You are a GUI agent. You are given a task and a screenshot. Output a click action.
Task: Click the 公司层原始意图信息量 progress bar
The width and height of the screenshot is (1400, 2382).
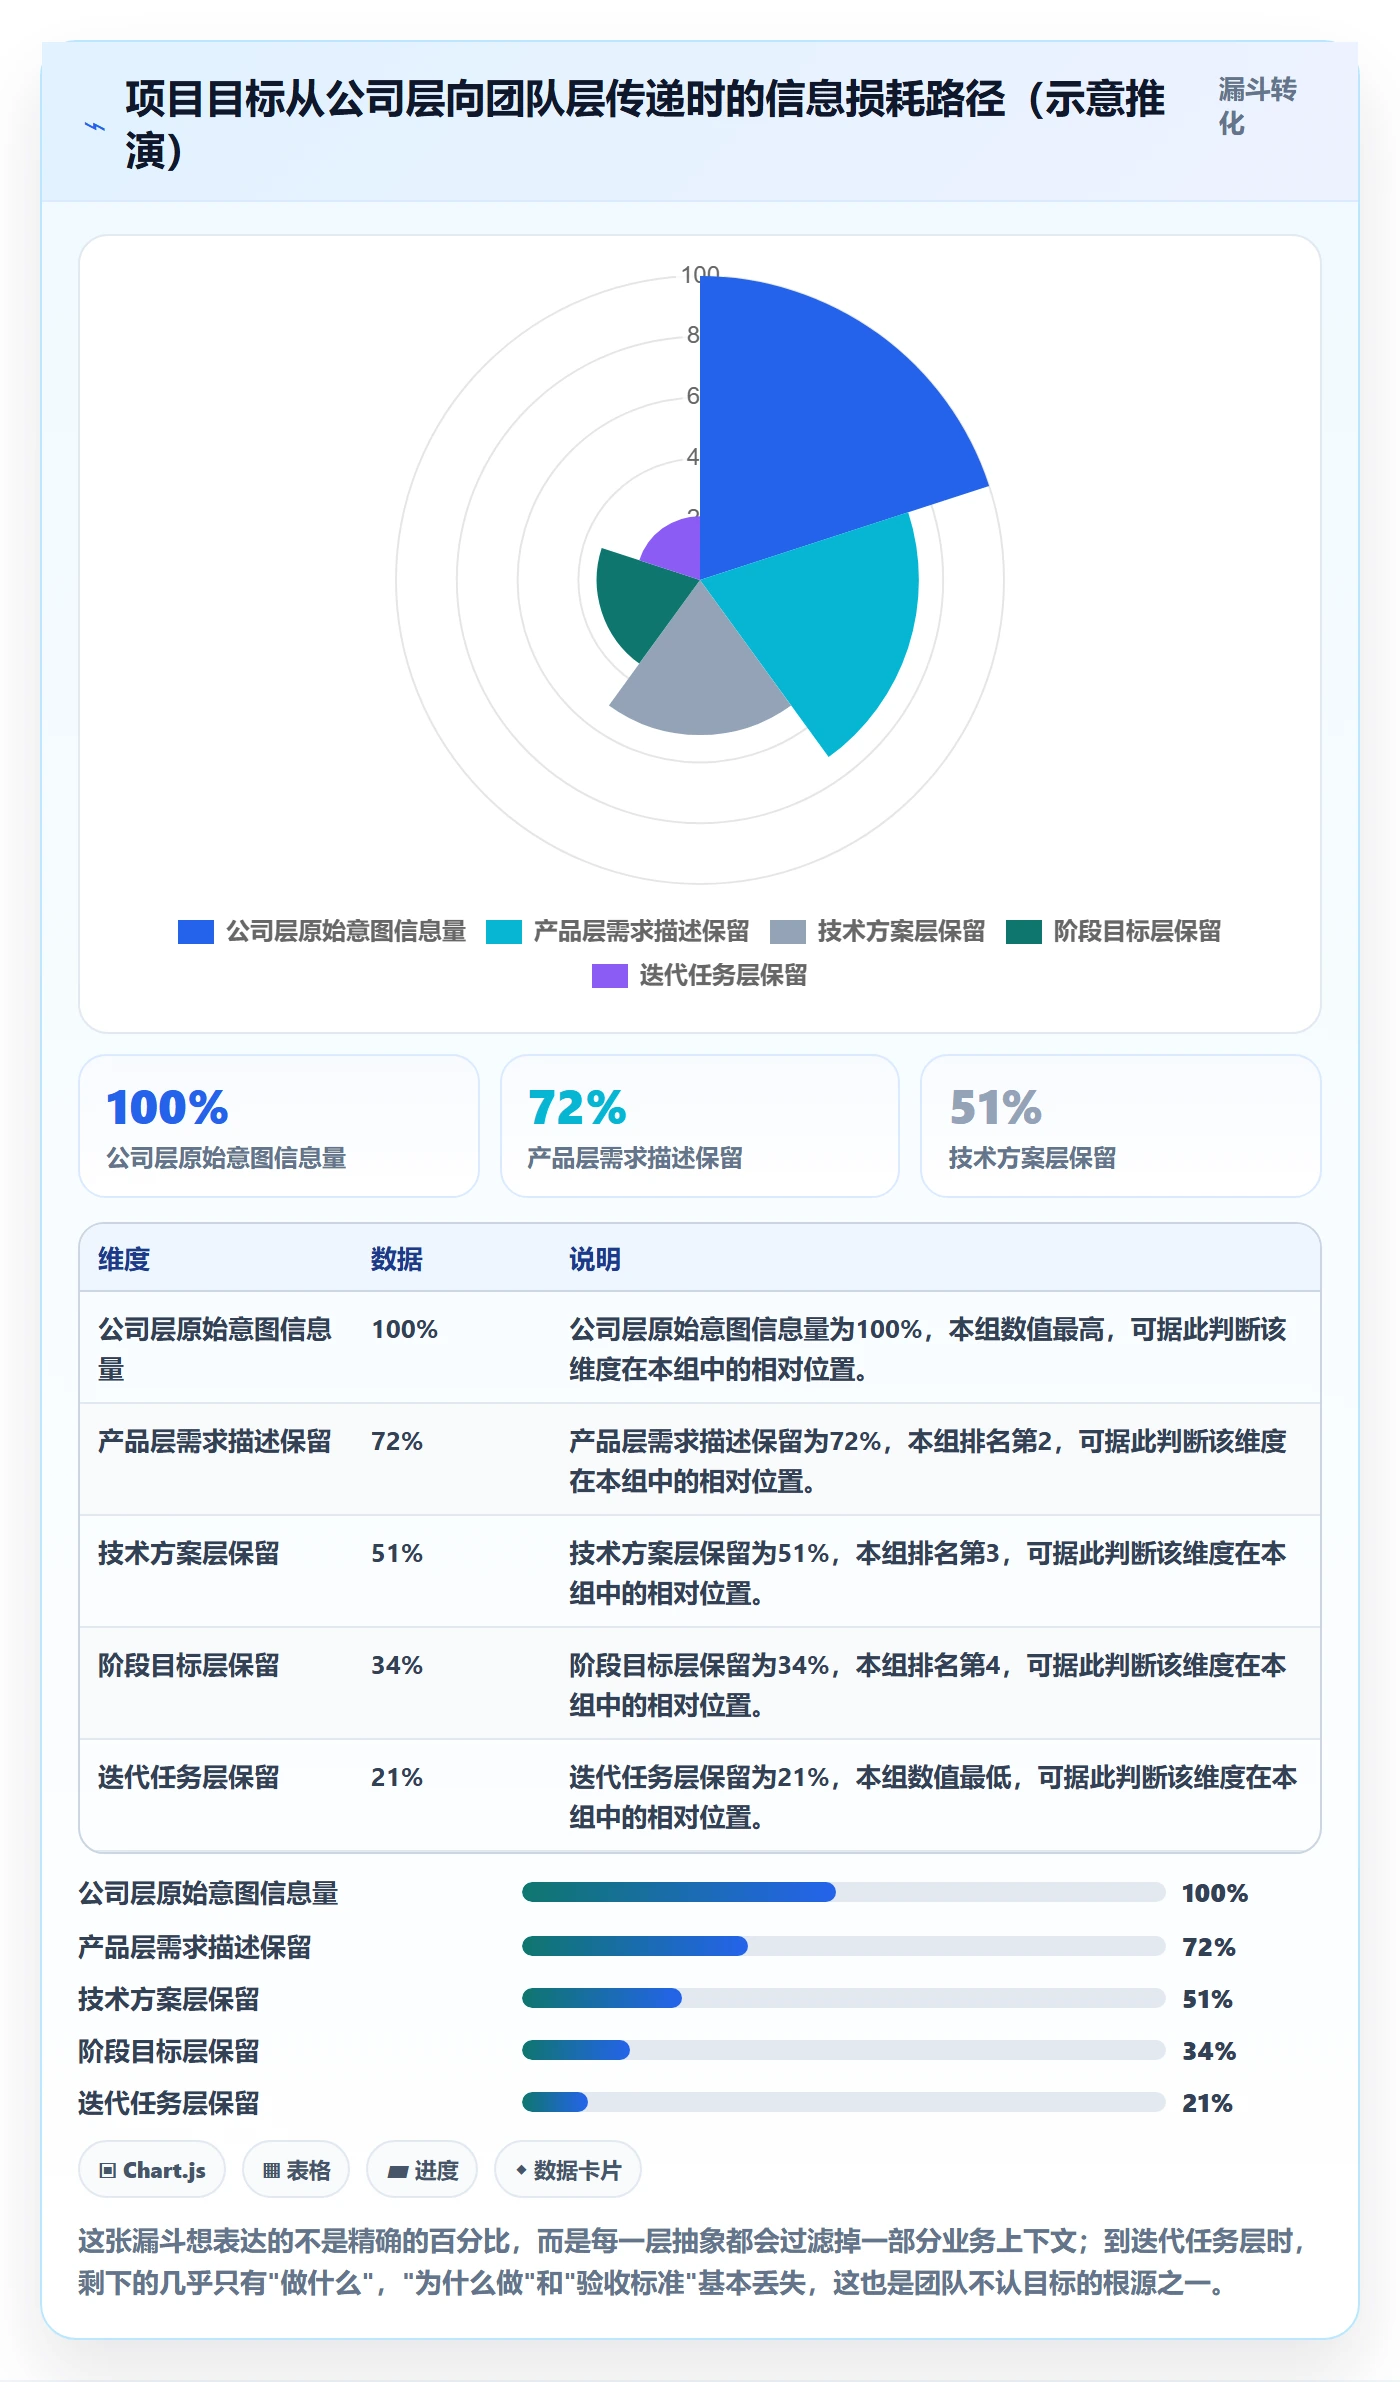pyautogui.click(x=844, y=1892)
